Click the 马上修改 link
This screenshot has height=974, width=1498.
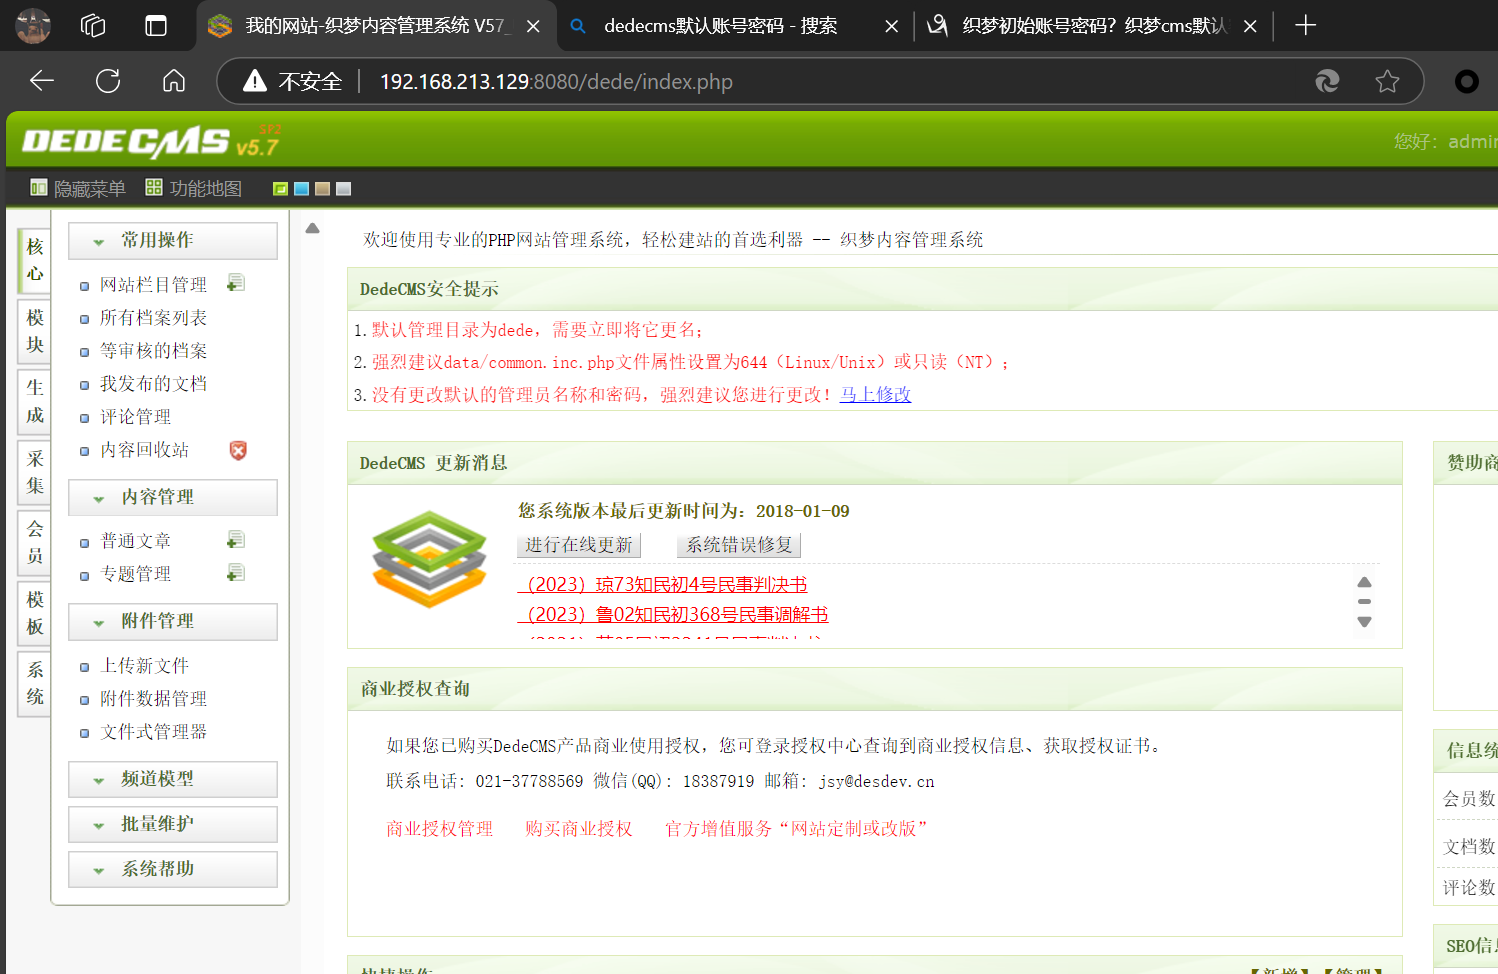click(875, 395)
